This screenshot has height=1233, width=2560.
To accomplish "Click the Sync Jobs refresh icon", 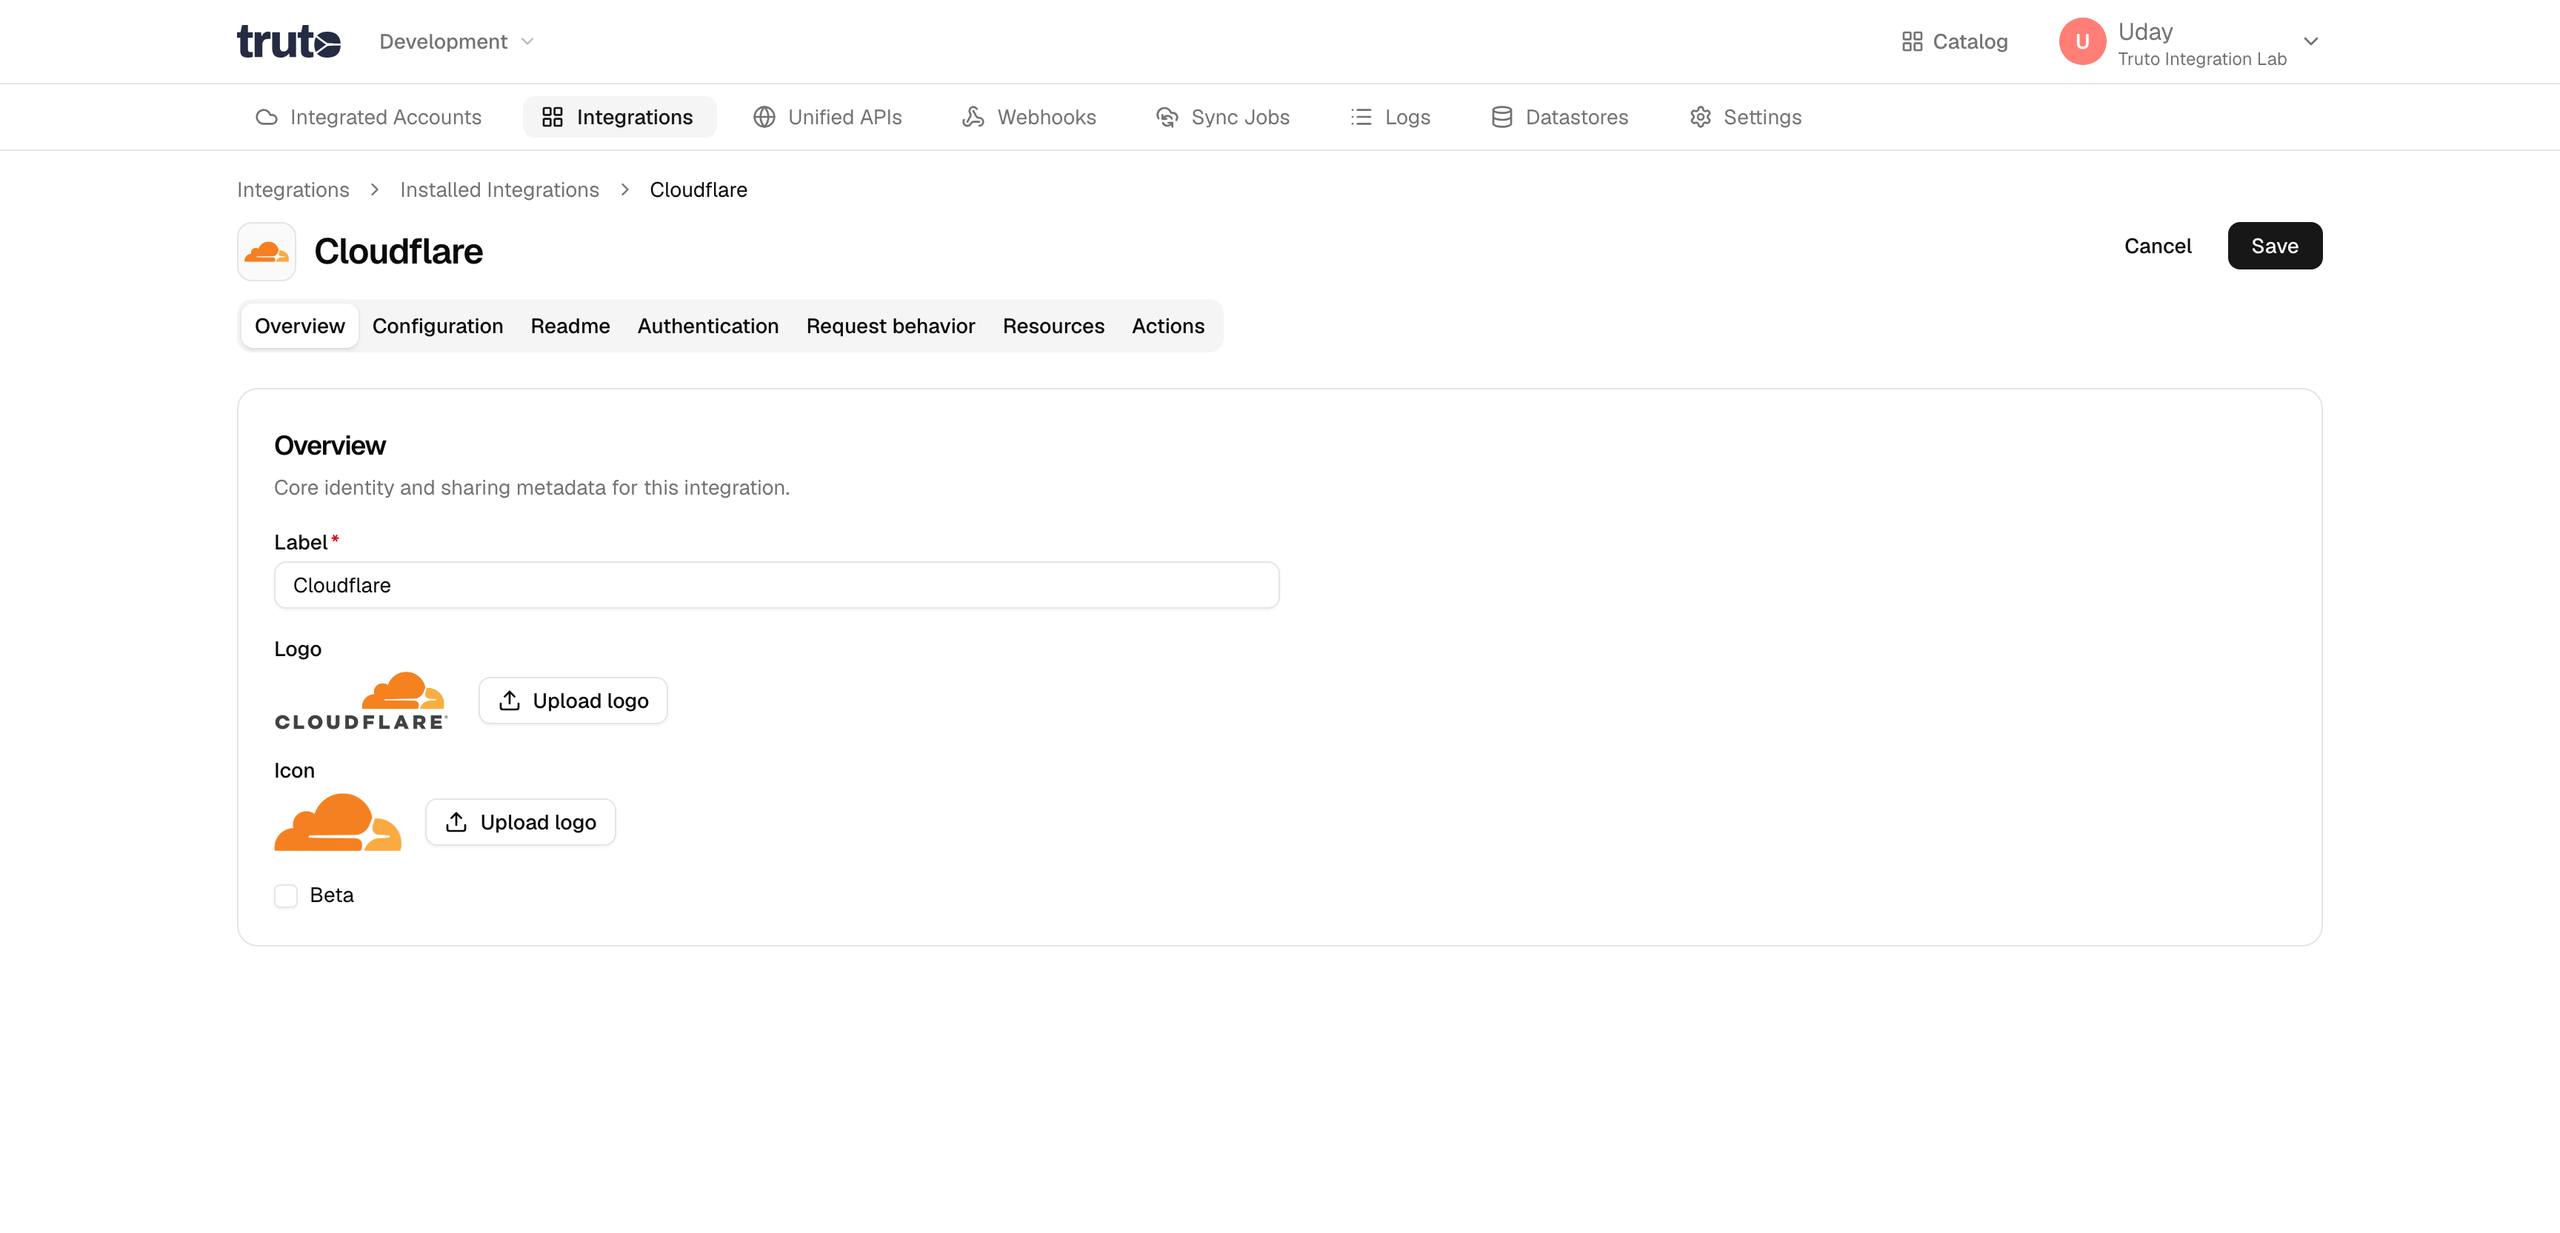I will click(1166, 117).
